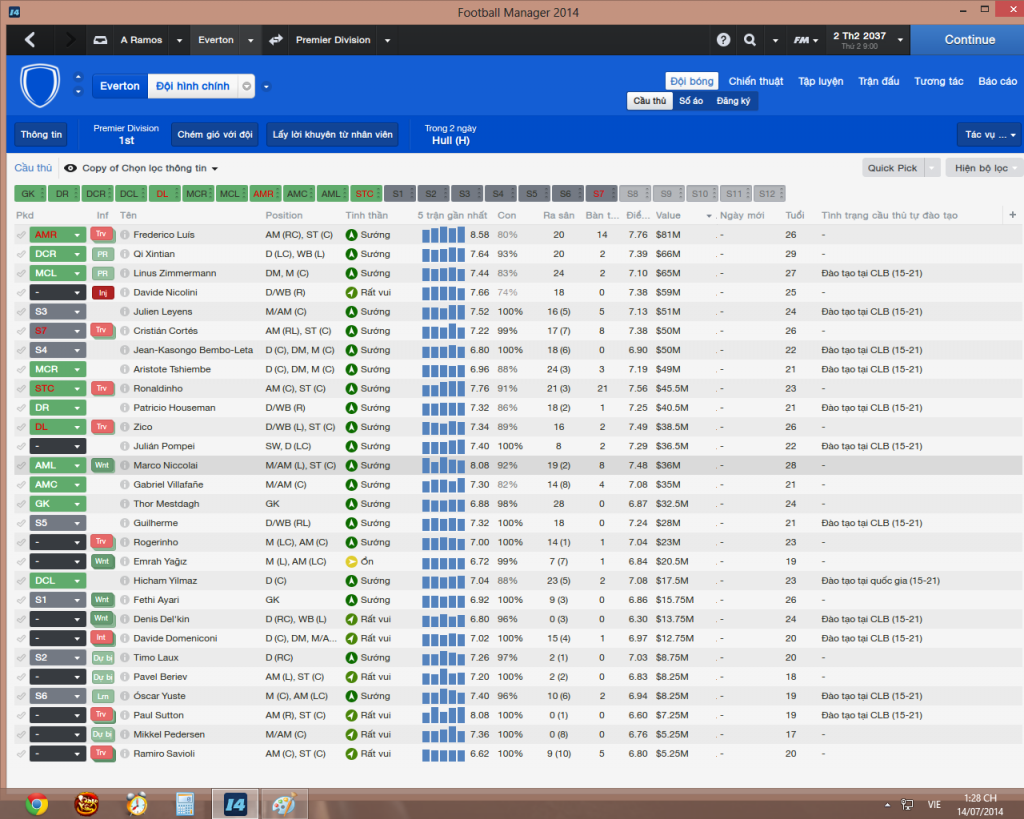Toggle selection tick for Thor Mestdagh
The image size is (1024, 819).
click(x=21, y=504)
